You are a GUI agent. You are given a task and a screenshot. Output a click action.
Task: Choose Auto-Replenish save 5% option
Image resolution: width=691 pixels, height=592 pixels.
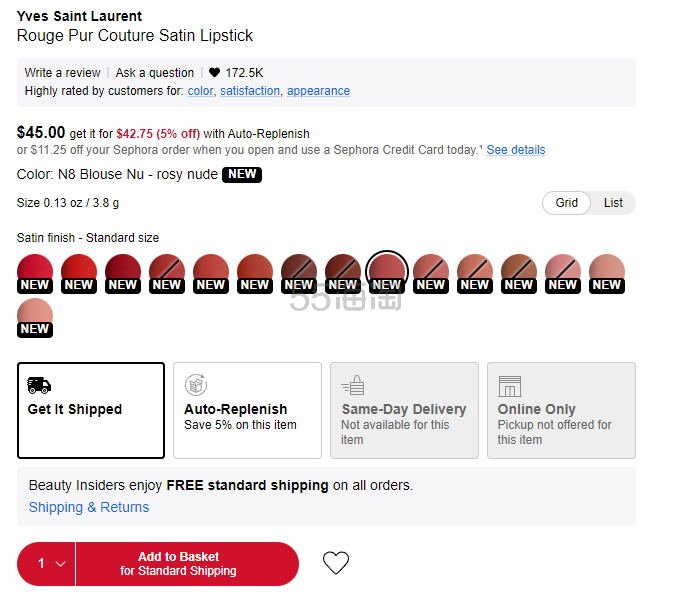(x=247, y=410)
